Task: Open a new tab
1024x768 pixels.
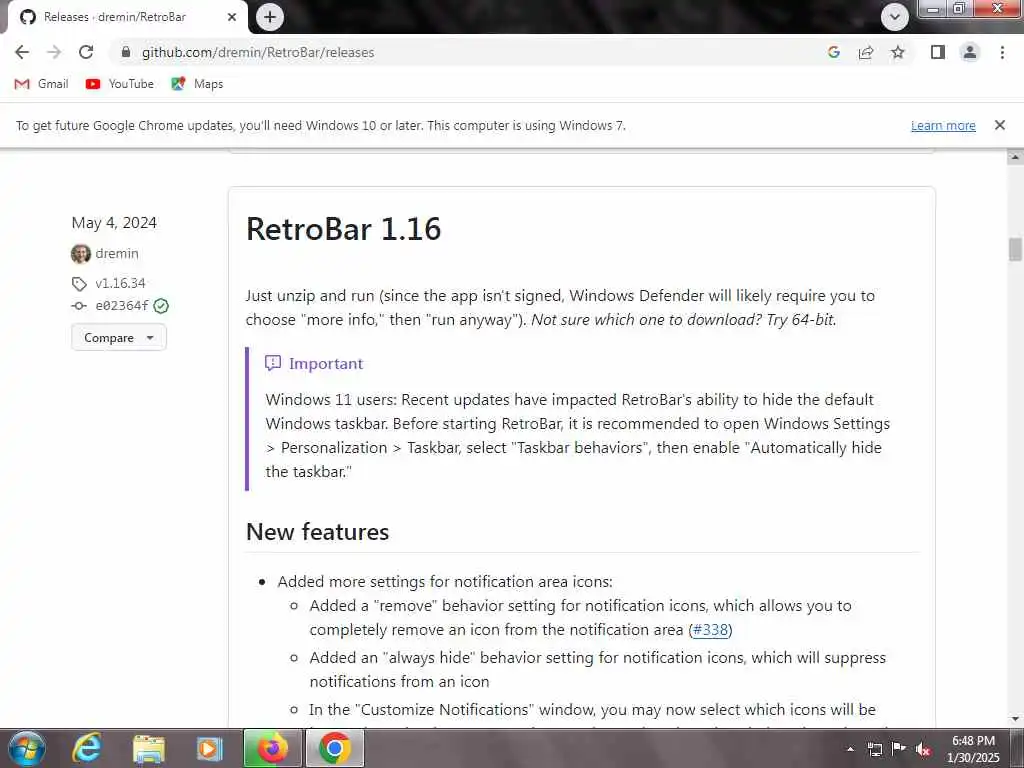Action: pos(270,17)
